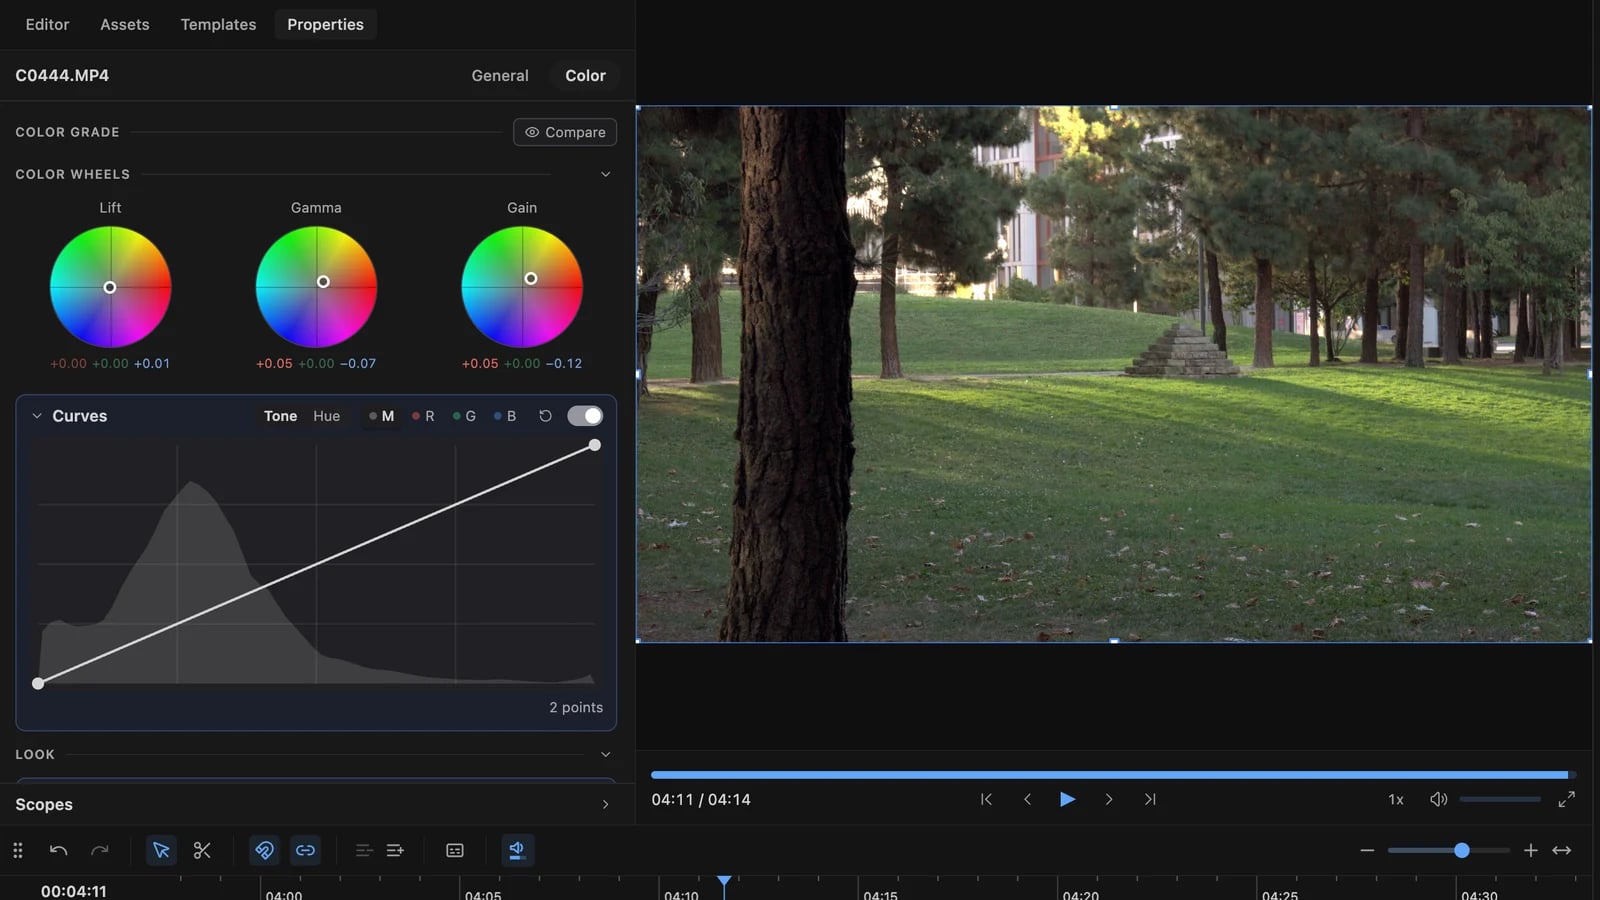The width and height of the screenshot is (1600, 900).
Task: Step back one frame
Action: [x=1027, y=799]
